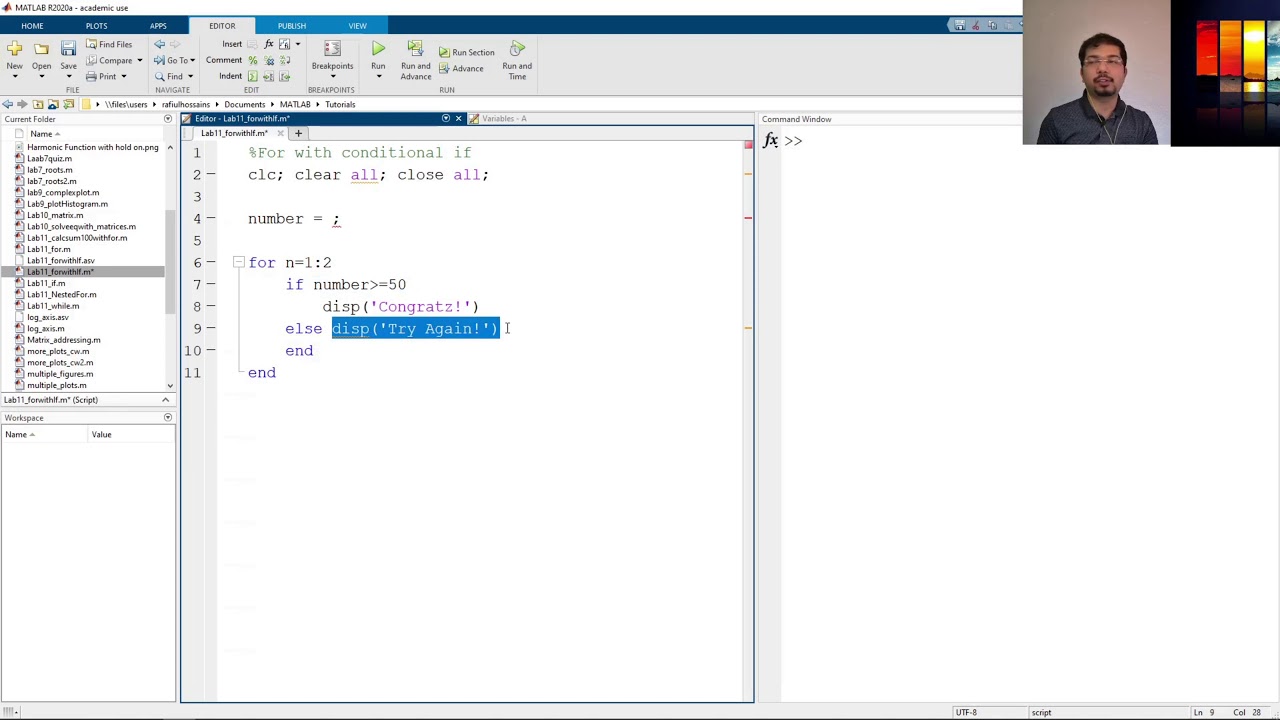Viewport: 1280px width, 720px height.
Task: Click the address bar back arrow
Action: [x=7, y=104]
